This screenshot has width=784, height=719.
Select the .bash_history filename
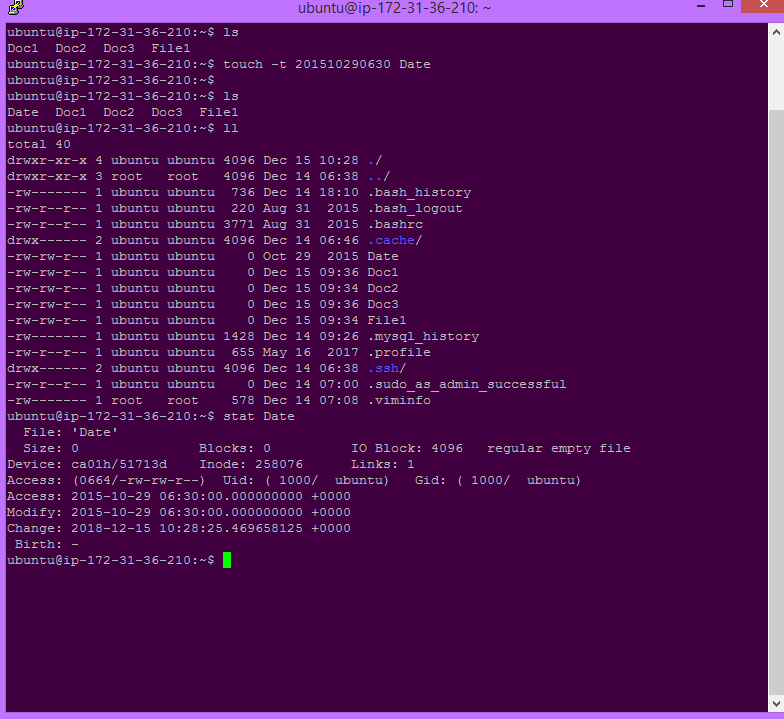pyautogui.click(x=420, y=192)
